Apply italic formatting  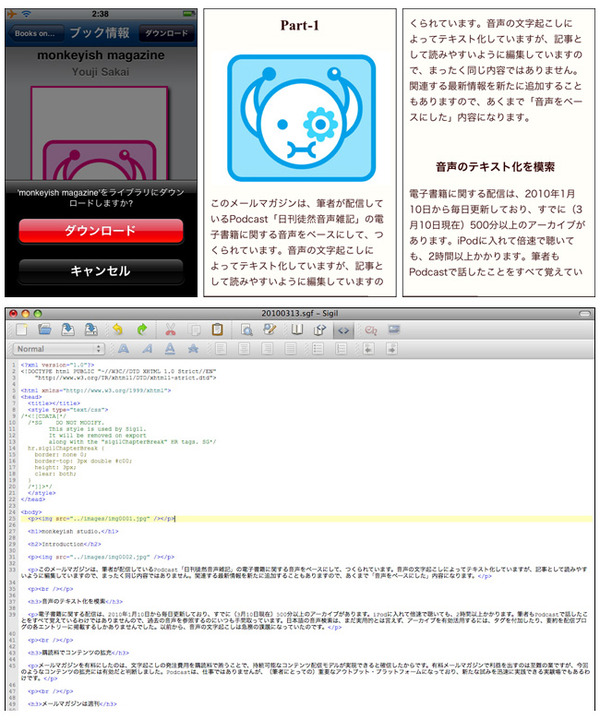click(x=147, y=349)
